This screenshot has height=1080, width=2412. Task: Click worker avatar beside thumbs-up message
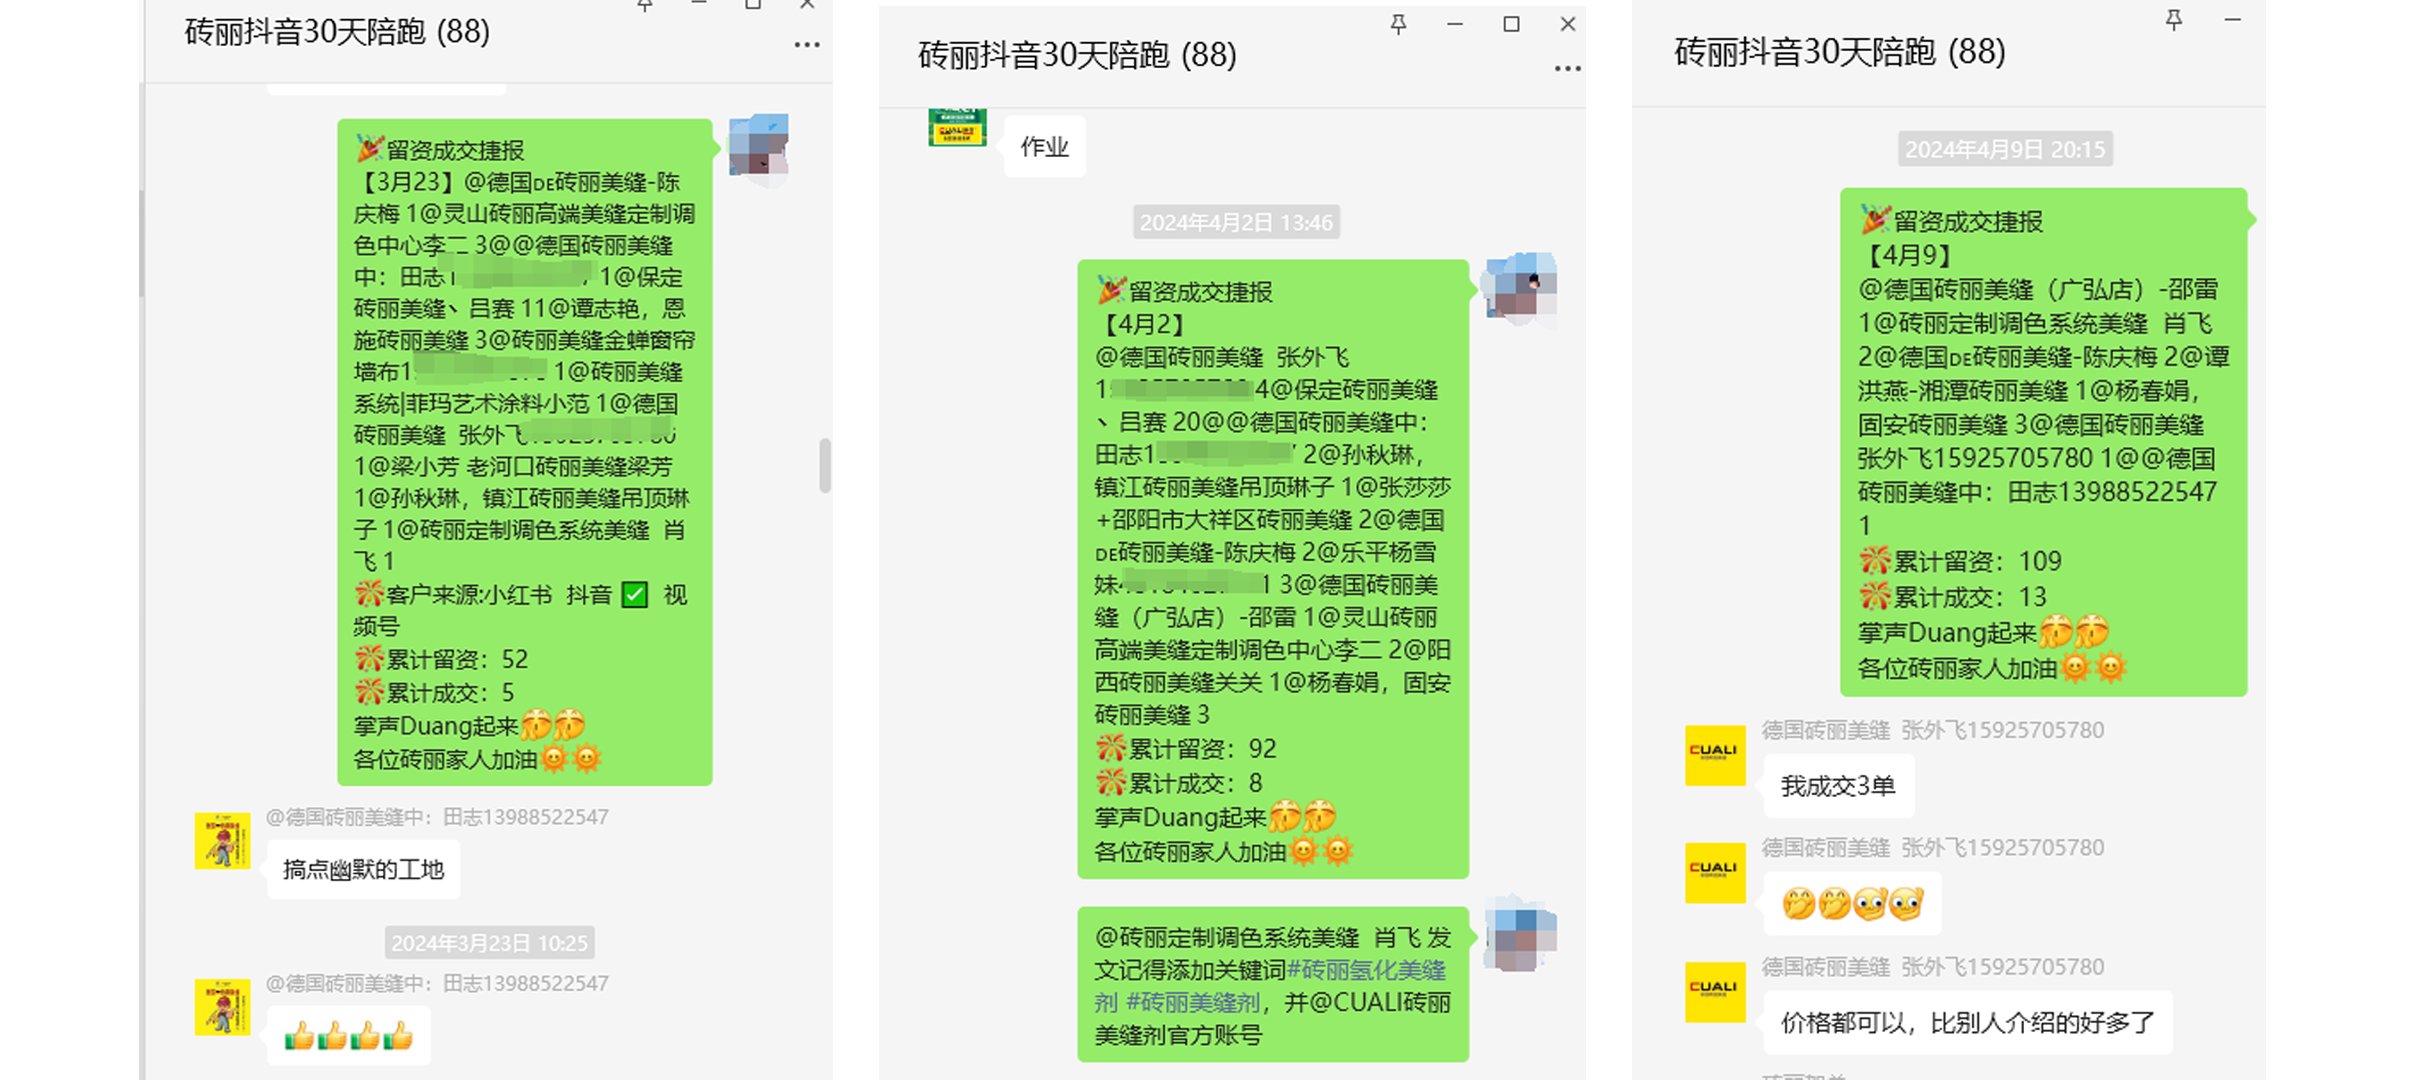[x=222, y=1006]
